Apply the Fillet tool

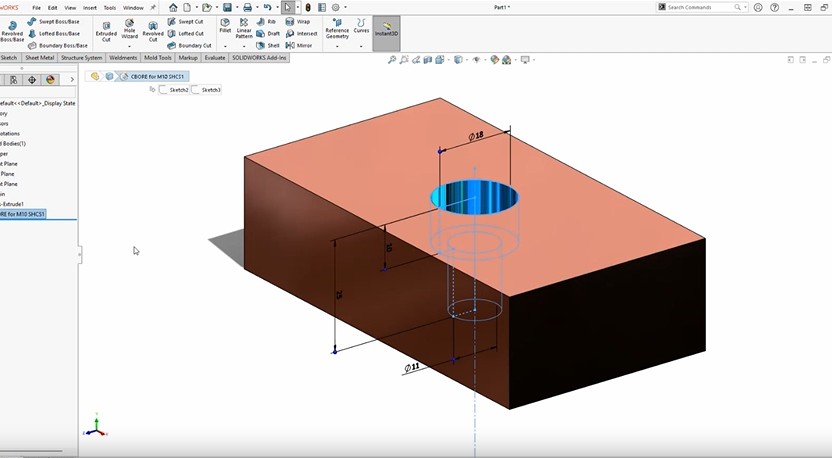[x=225, y=26]
